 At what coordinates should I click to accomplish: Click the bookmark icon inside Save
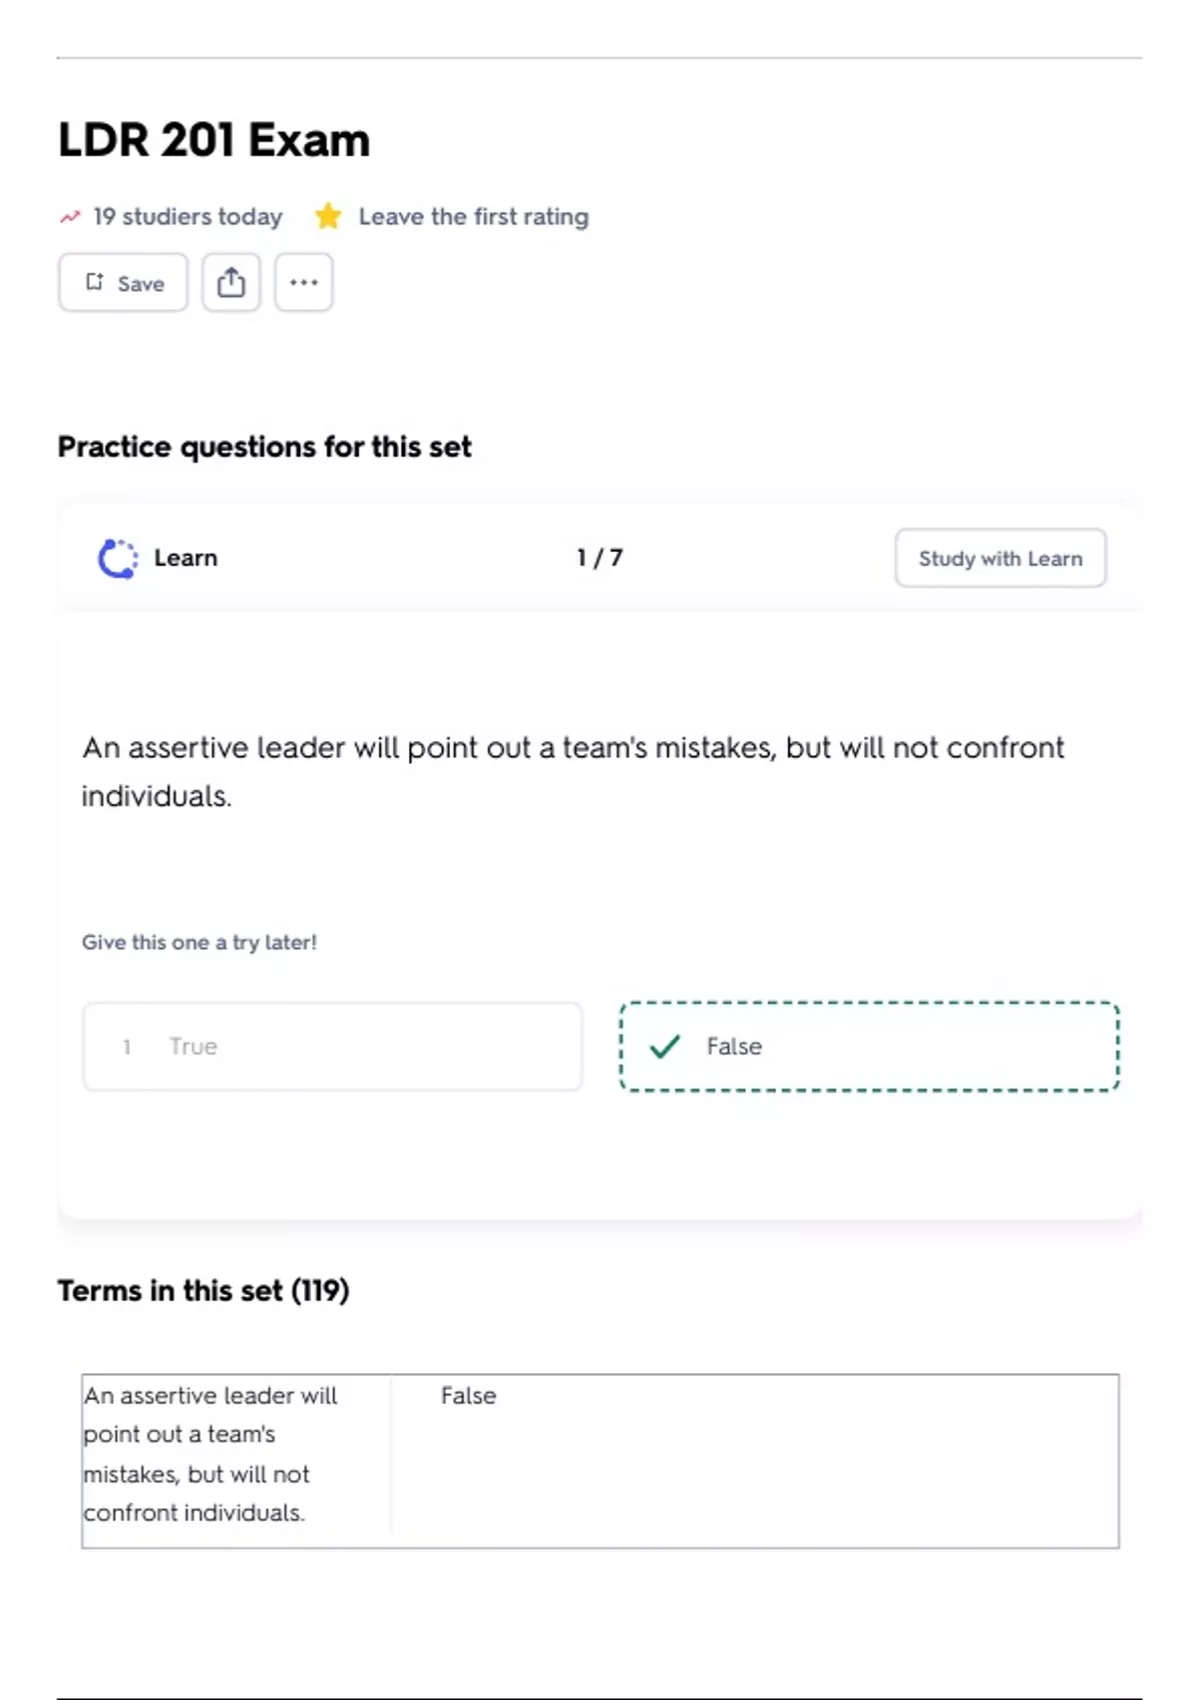coord(95,283)
